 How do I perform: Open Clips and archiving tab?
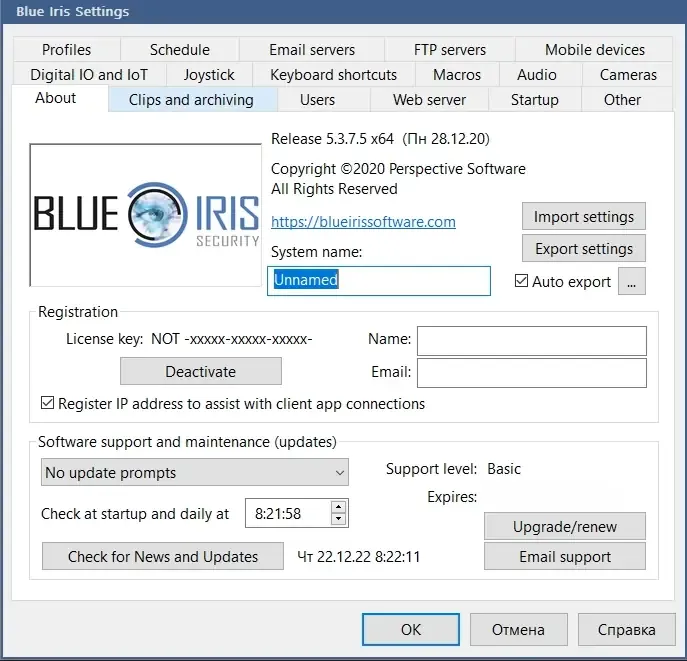[x=191, y=99]
